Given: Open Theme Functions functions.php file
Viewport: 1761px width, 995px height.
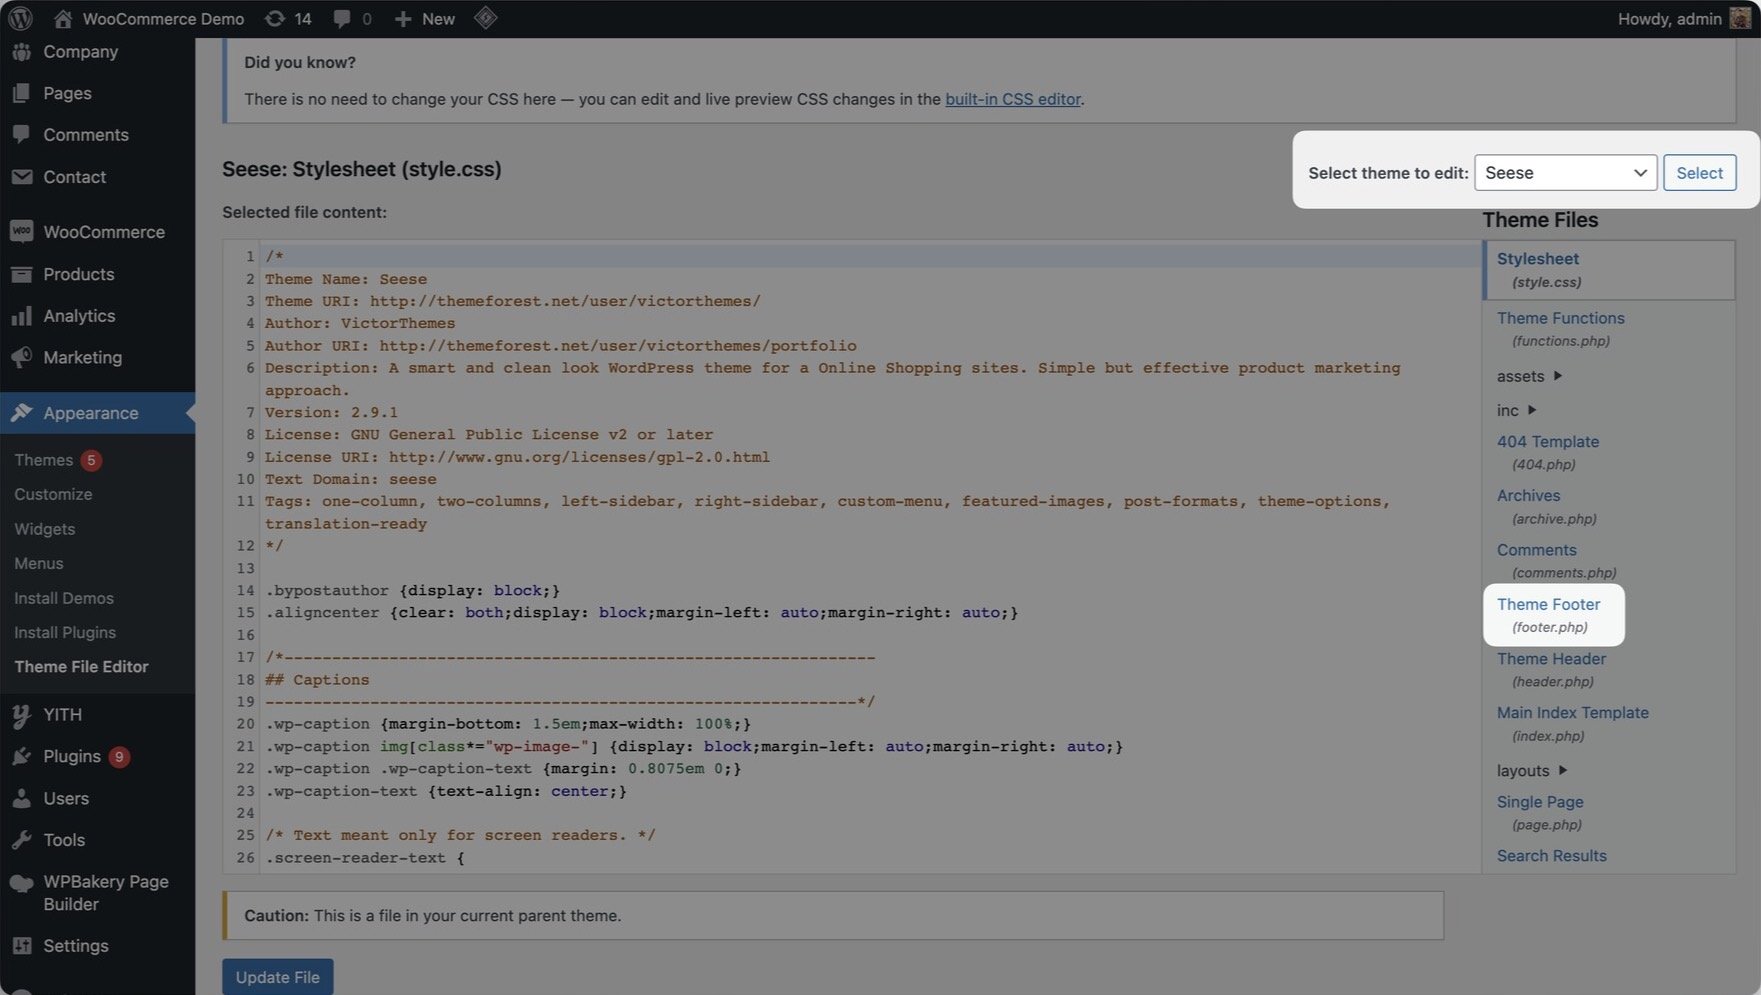Looking at the screenshot, I should coord(1560,328).
